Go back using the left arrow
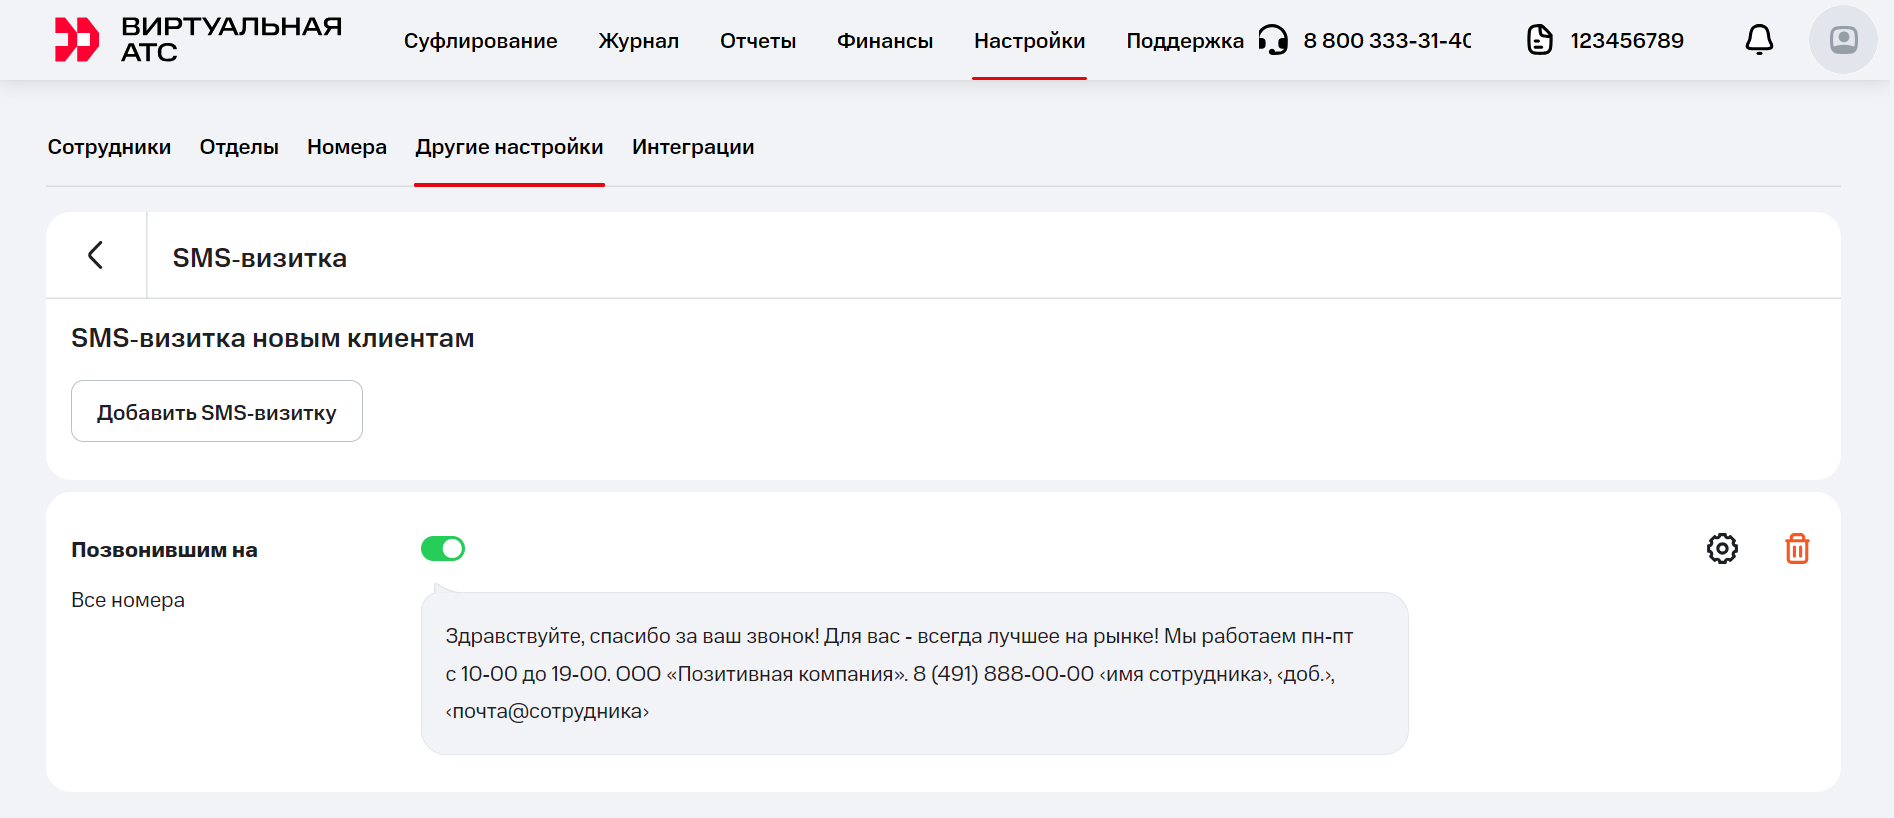 (x=96, y=255)
